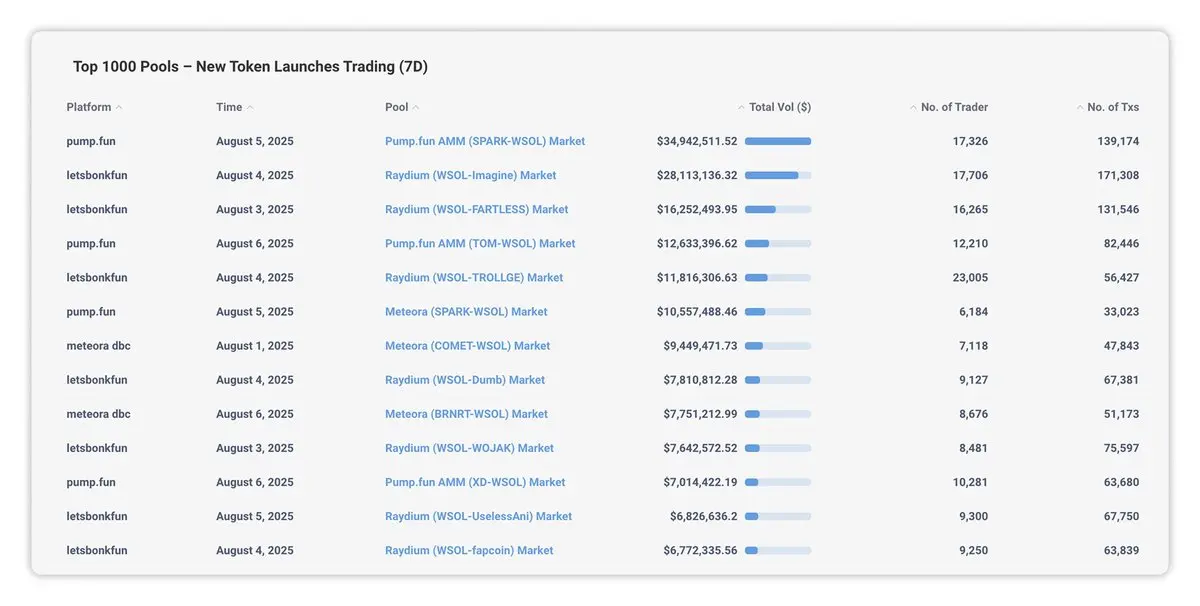Sort by No. of Txs column
Viewport: 1200px width, 606px height.
1107,107
